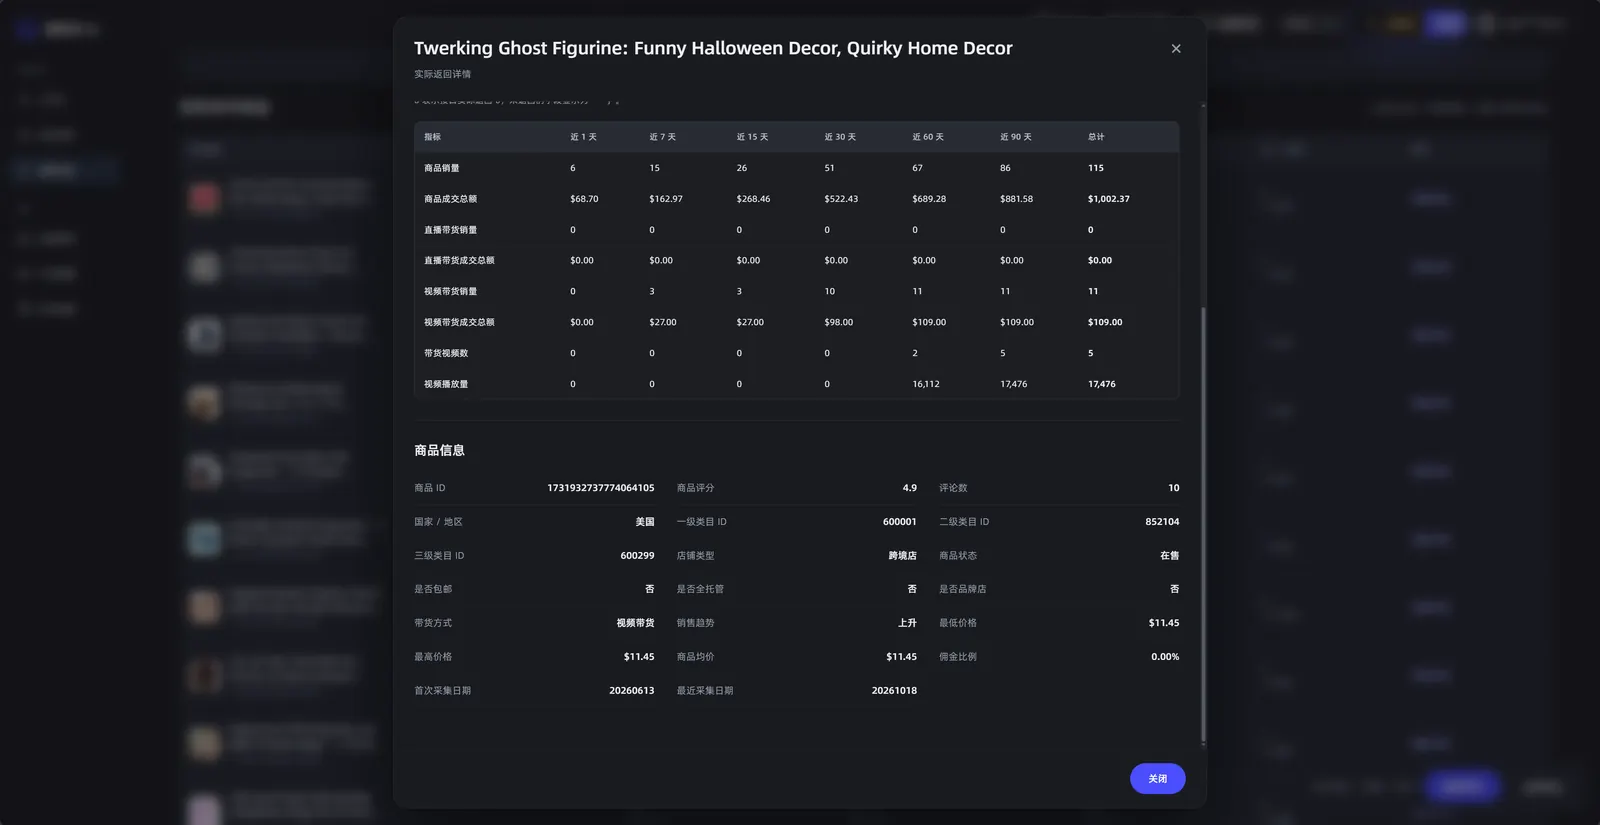Click the 4.9 product rating value
The width and height of the screenshot is (1600, 825).
[x=910, y=488]
